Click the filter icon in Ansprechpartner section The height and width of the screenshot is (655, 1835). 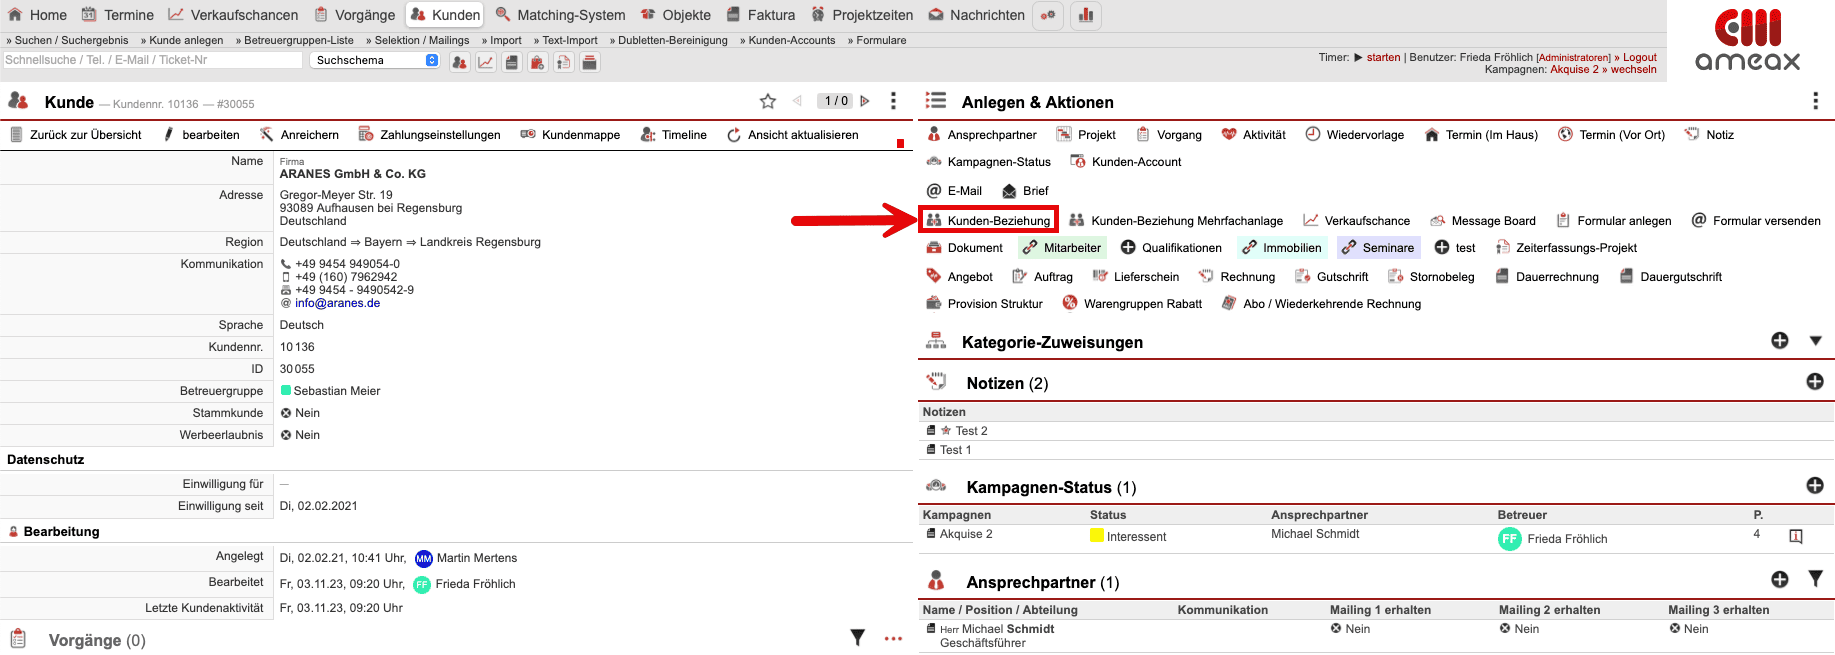(x=1815, y=579)
